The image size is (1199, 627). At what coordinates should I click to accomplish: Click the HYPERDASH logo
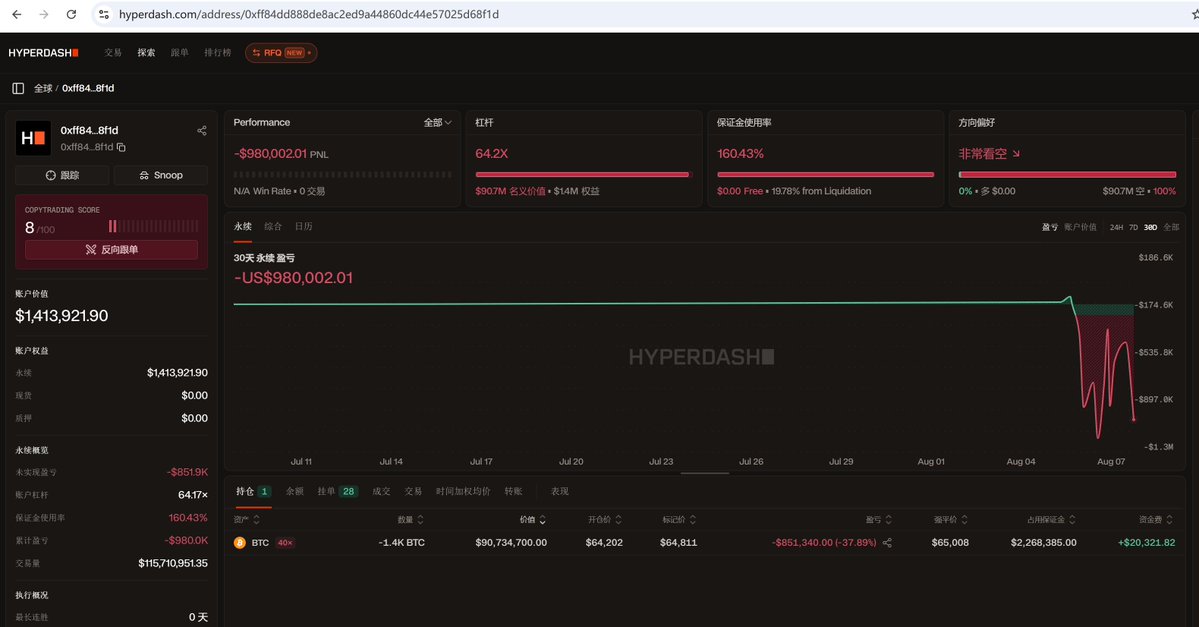[x=44, y=53]
